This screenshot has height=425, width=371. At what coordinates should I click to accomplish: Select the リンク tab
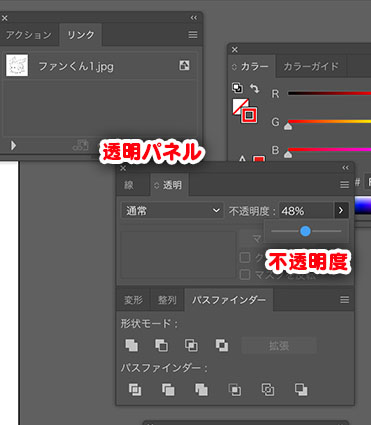coord(81,35)
